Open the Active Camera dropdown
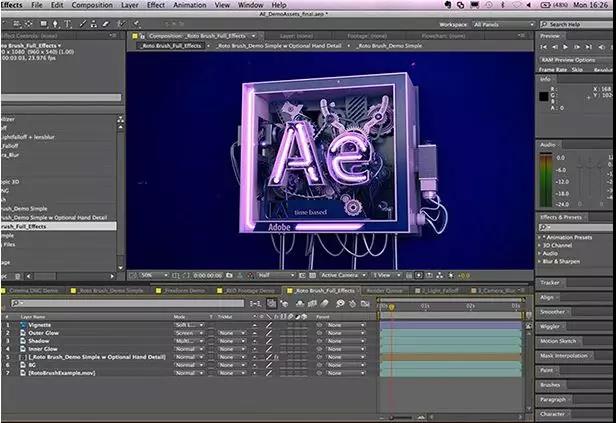This screenshot has height=423, width=616. click(x=343, y=275)
